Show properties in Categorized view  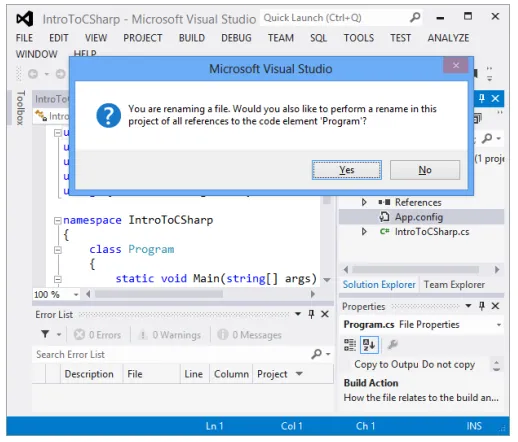350,345
